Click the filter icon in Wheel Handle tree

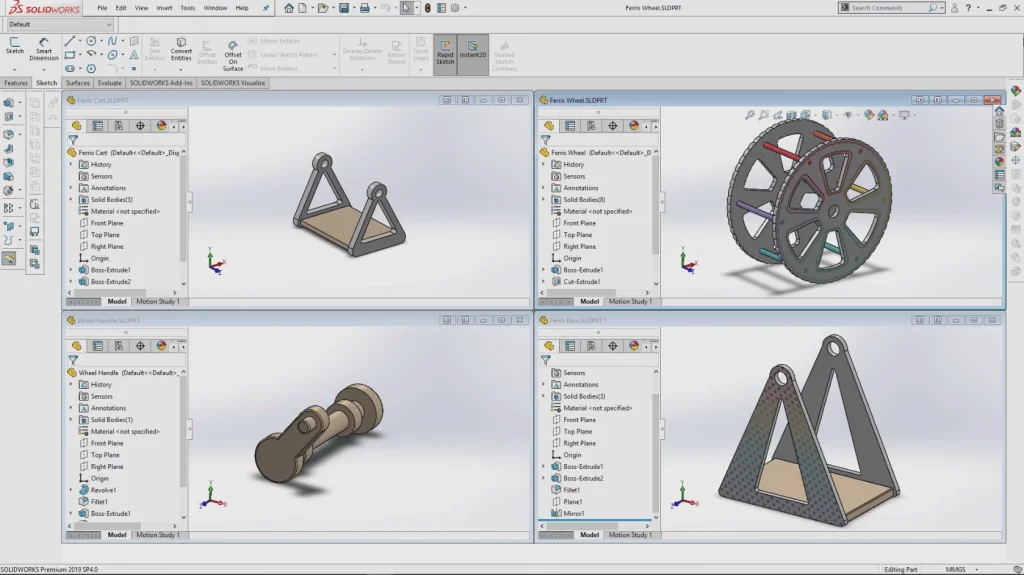pyautogui.click(x=72, y=359)
